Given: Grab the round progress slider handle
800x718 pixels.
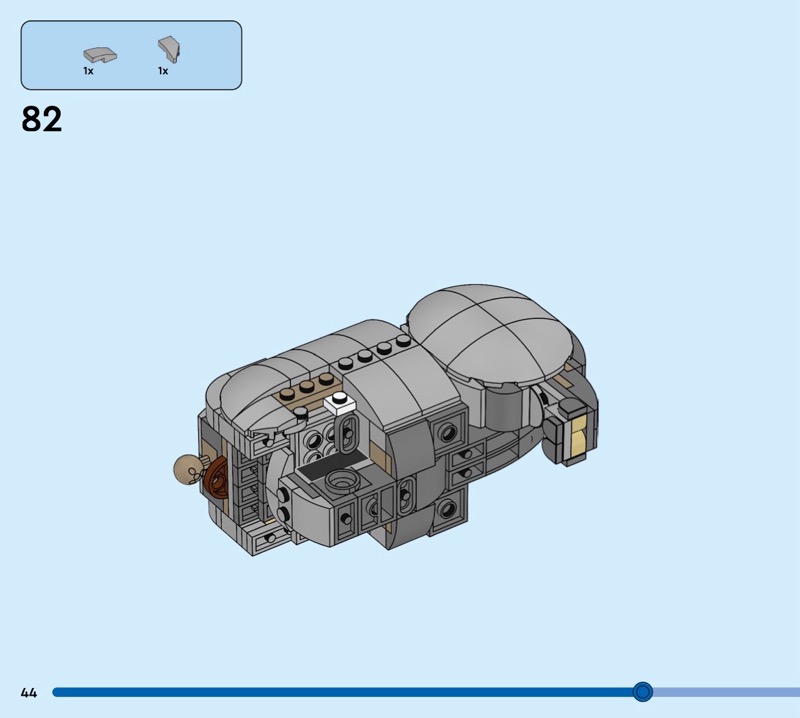Looking at the screenshot, I should pyautogui.click(x=643, y=692).
